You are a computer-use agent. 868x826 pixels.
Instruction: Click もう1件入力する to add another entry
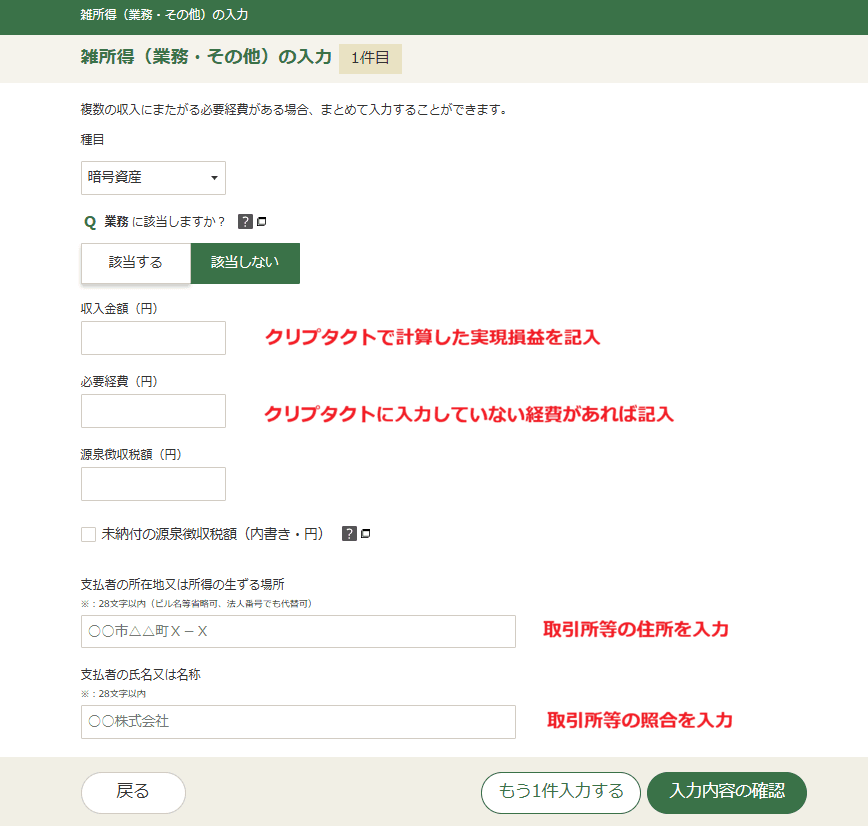coord(560,792)
